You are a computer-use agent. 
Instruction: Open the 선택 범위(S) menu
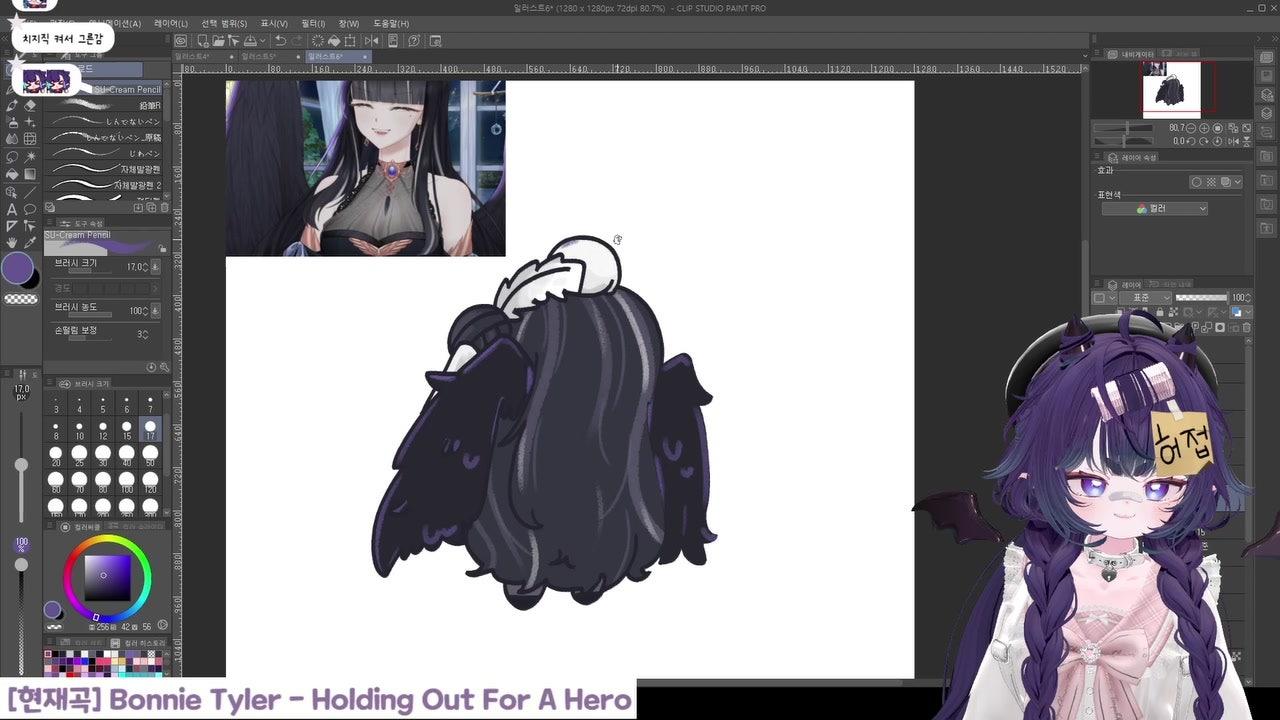click(x=224, y=23)
